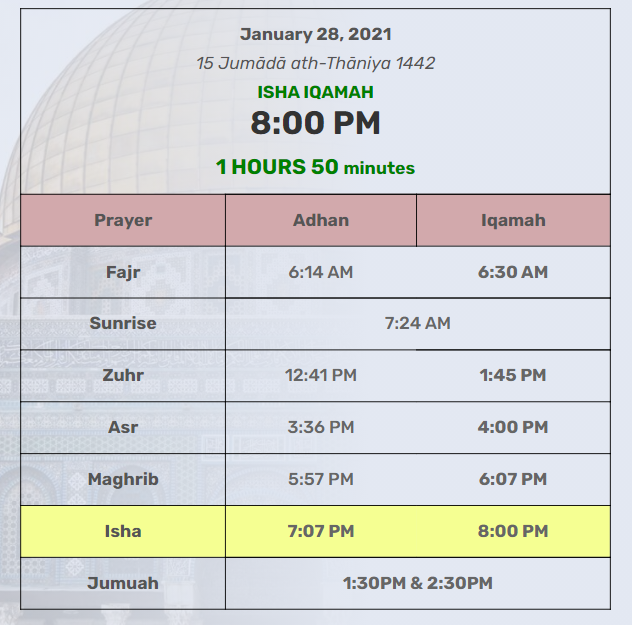Select the Hijri date 15 Jumada ath-Thaniya text
This screenshot has height=625, width=632.
pos(315,63)
